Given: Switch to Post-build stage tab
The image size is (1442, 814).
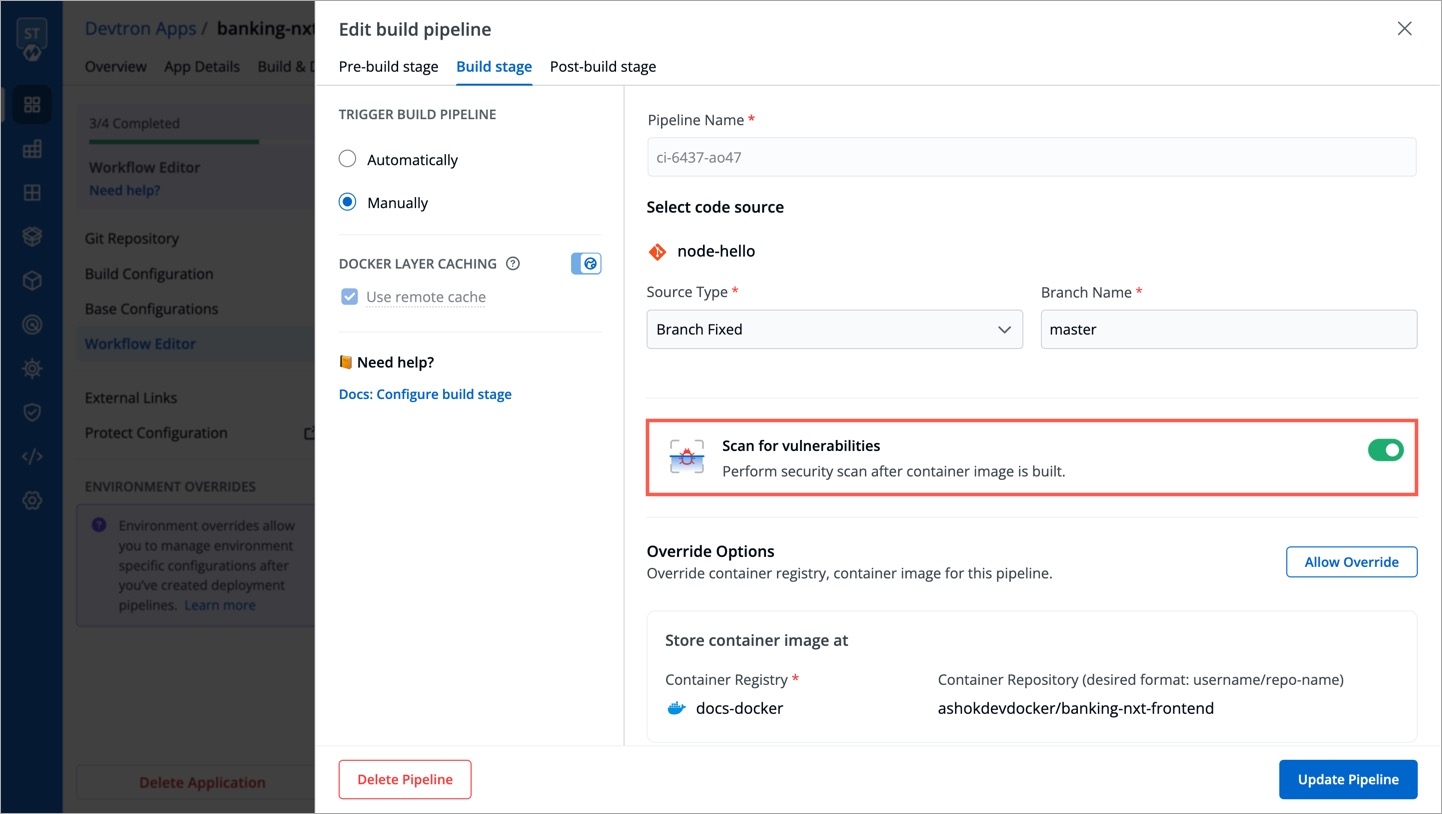Looking at the screenshot, I should click(x=603, y=67).
